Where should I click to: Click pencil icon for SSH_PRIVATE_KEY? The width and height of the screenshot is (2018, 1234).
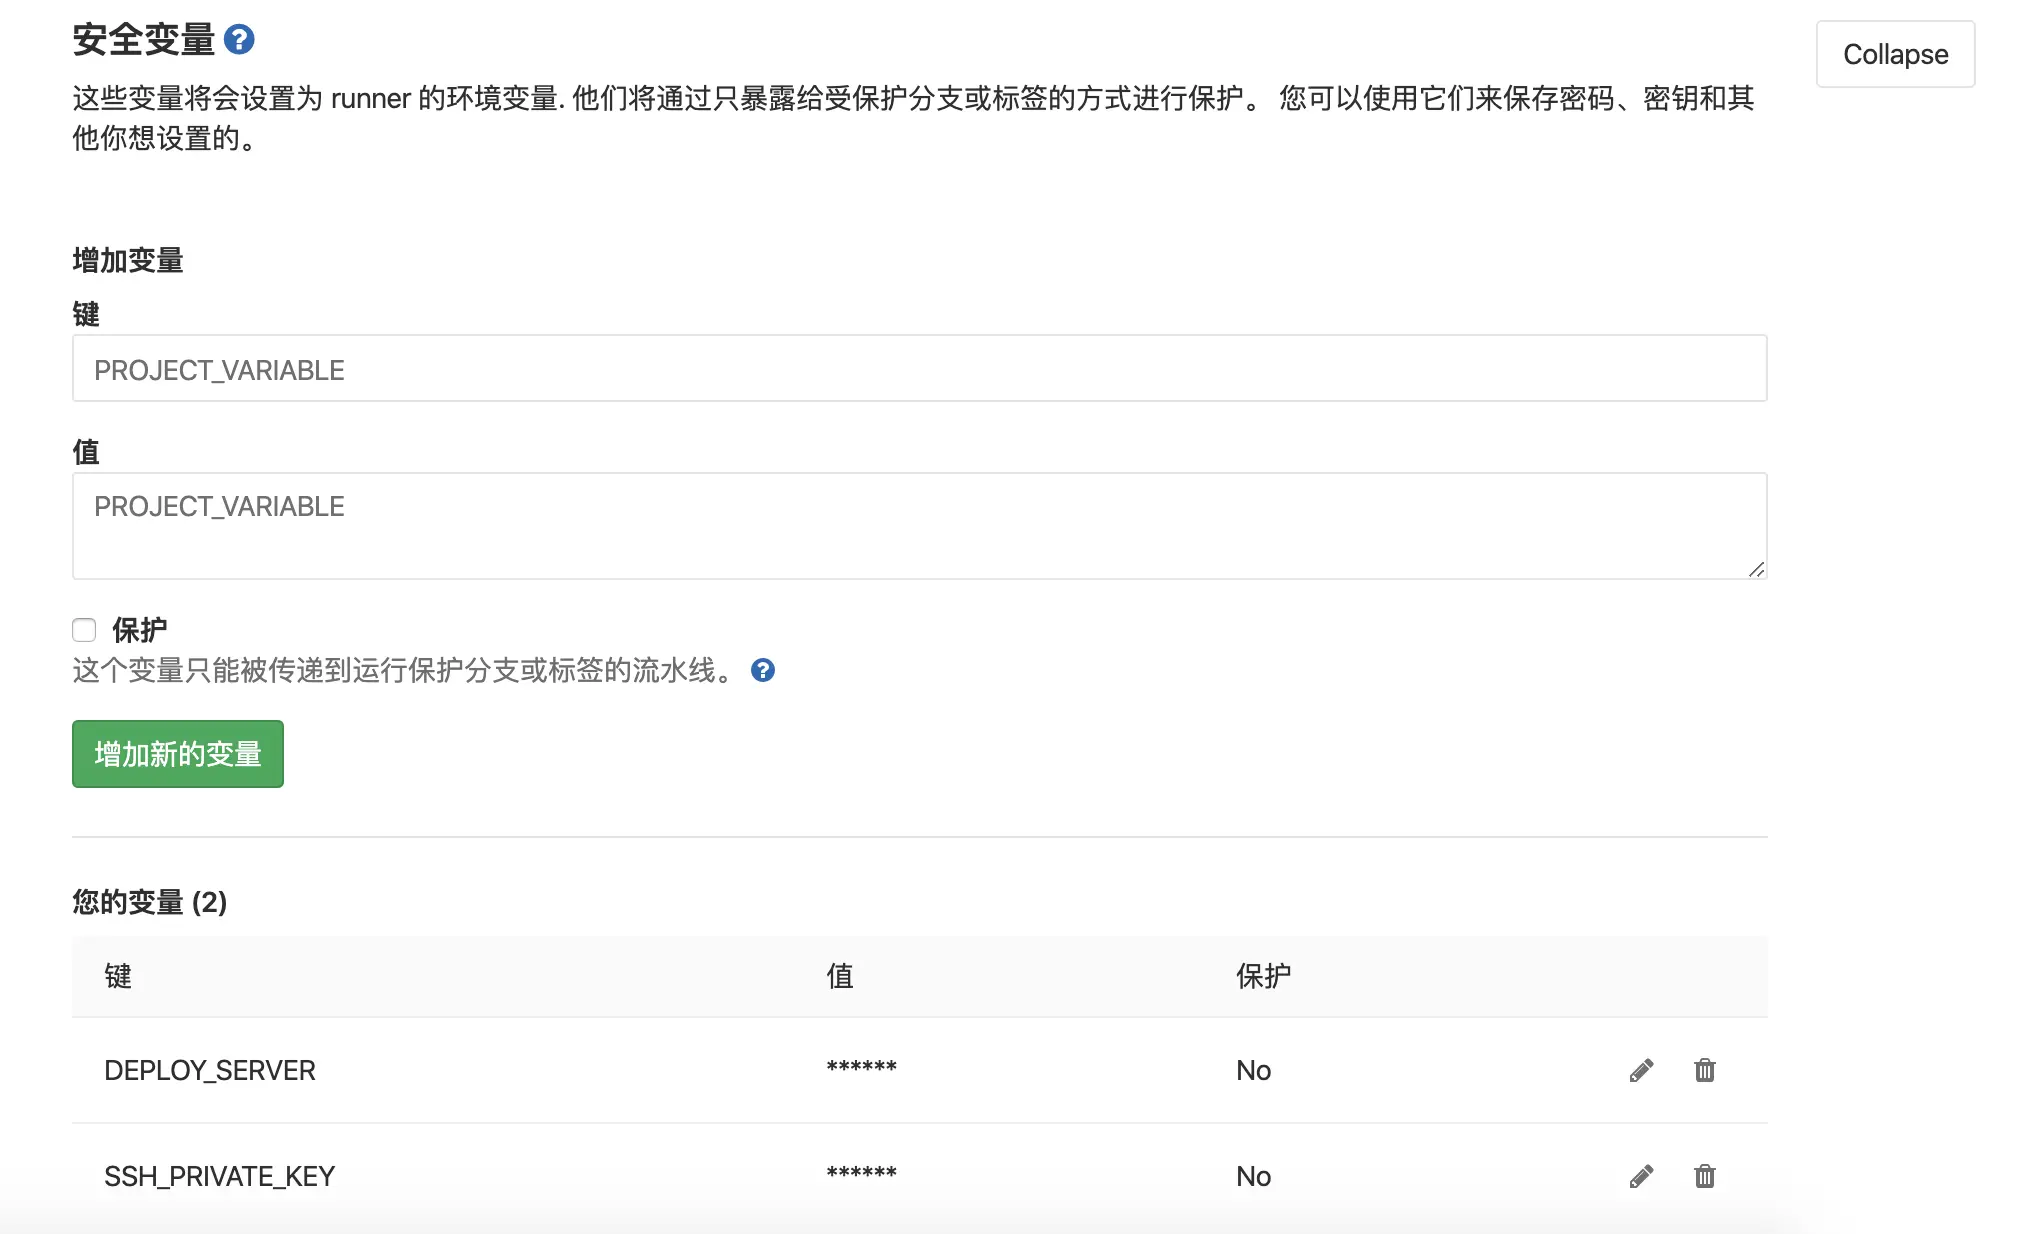(1641, 1176)
